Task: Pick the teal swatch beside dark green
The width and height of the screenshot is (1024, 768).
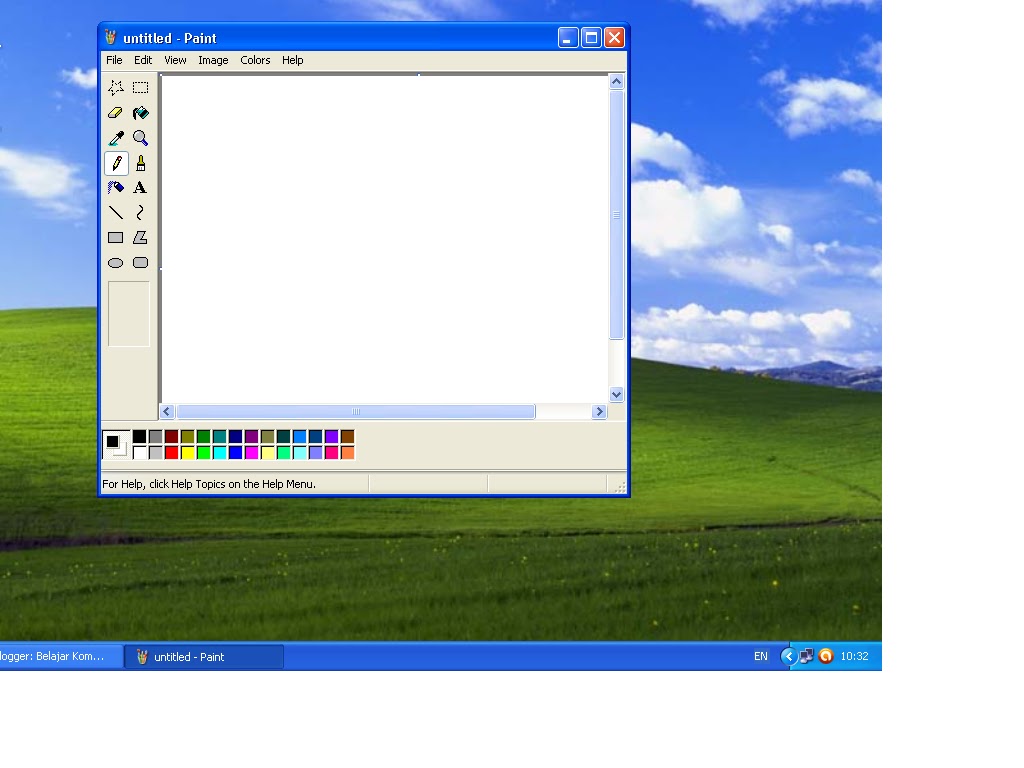Action: point(219,437)
